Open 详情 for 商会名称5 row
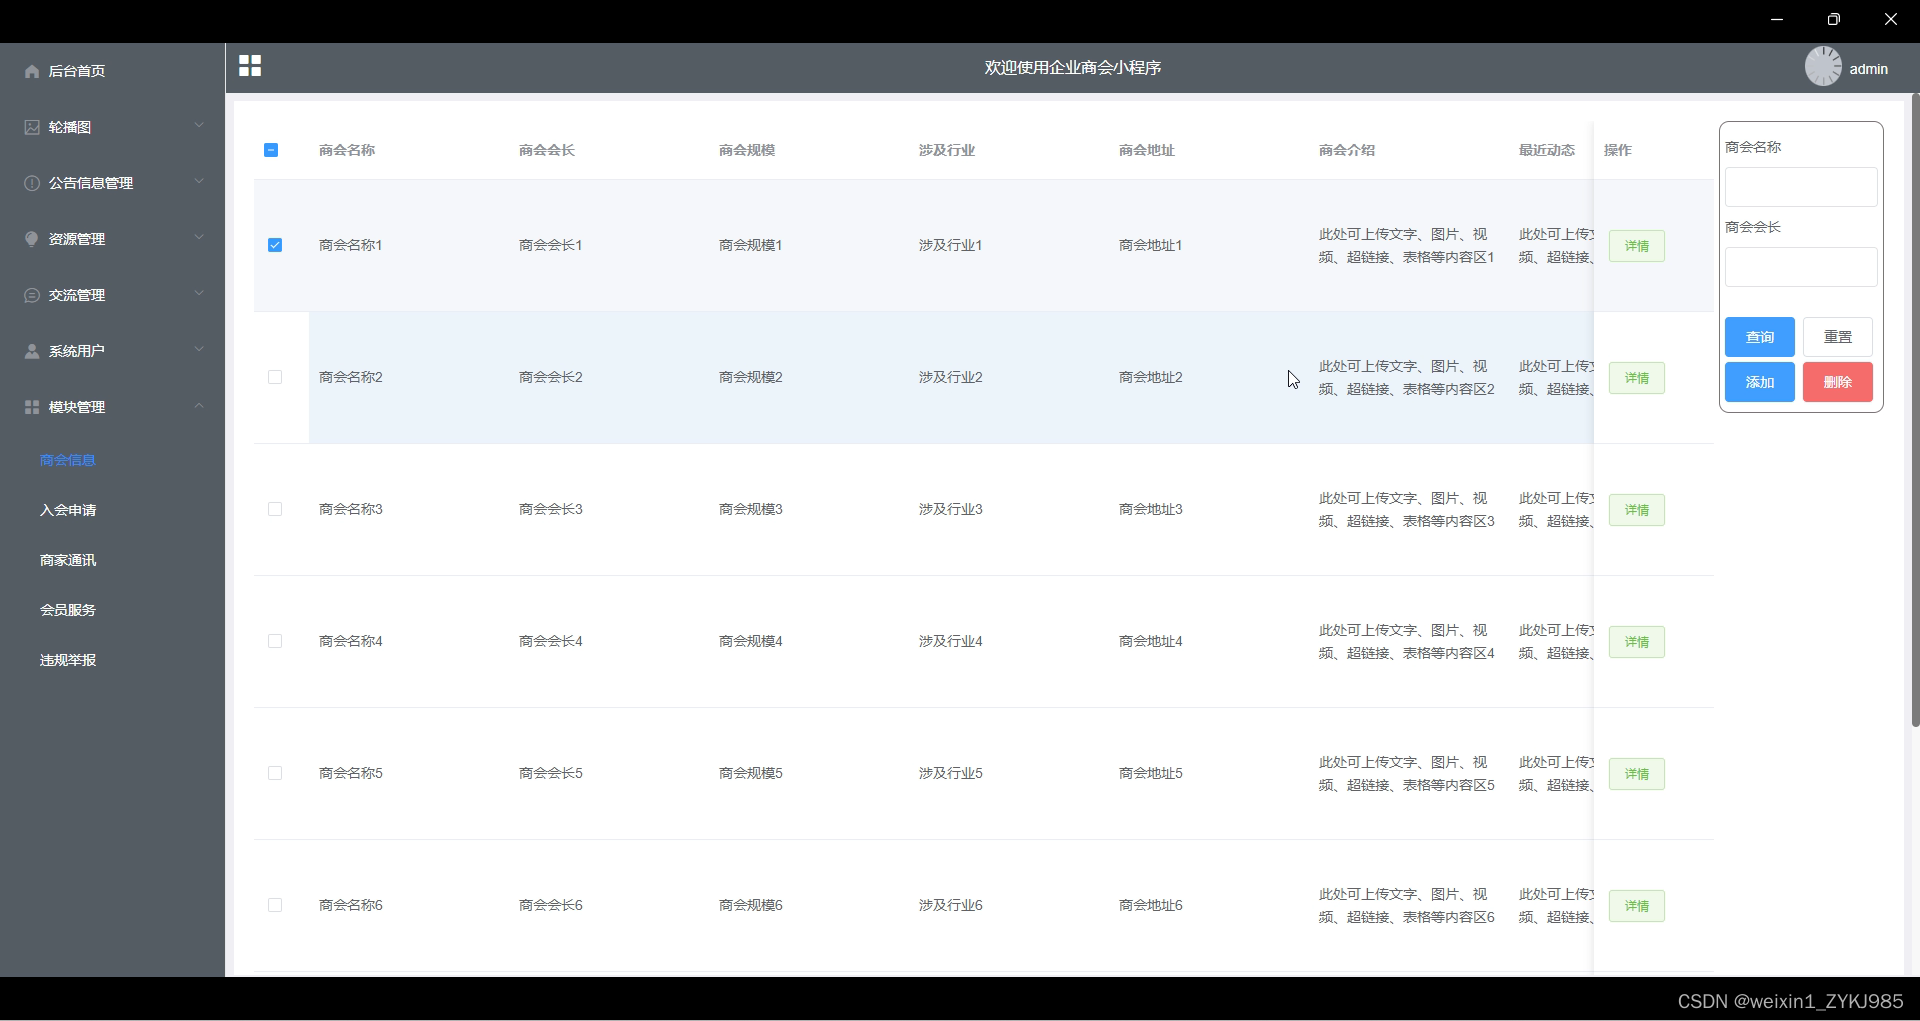 pos(1636,774)
